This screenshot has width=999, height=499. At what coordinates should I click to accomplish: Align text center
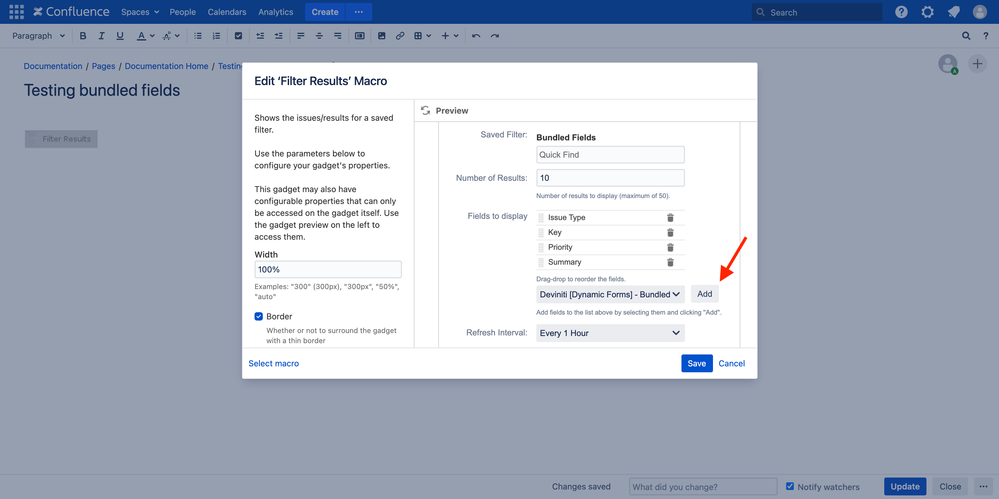[319, 36]
